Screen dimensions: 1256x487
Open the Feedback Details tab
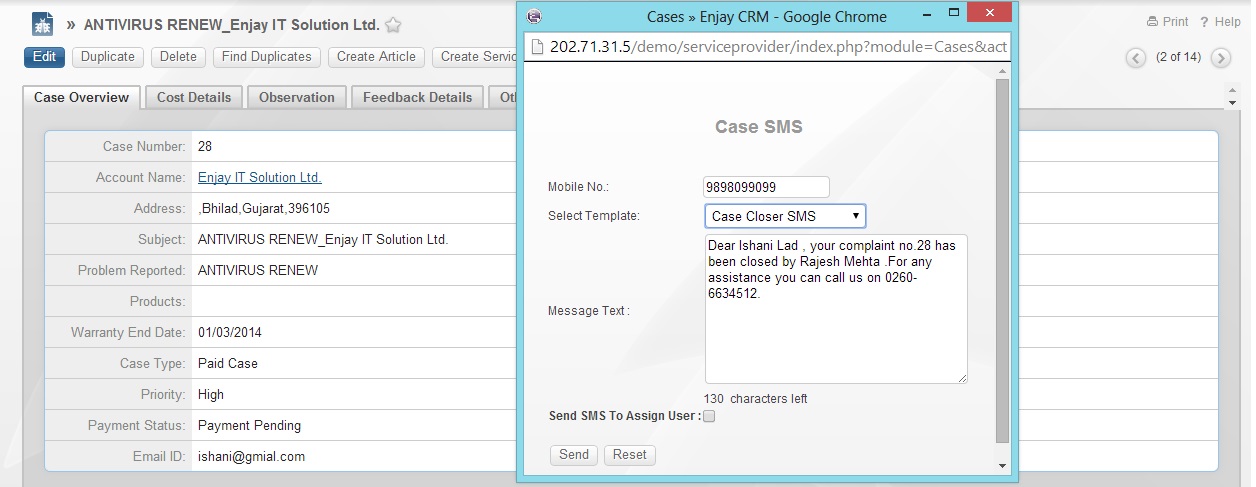tap(418, 97)
